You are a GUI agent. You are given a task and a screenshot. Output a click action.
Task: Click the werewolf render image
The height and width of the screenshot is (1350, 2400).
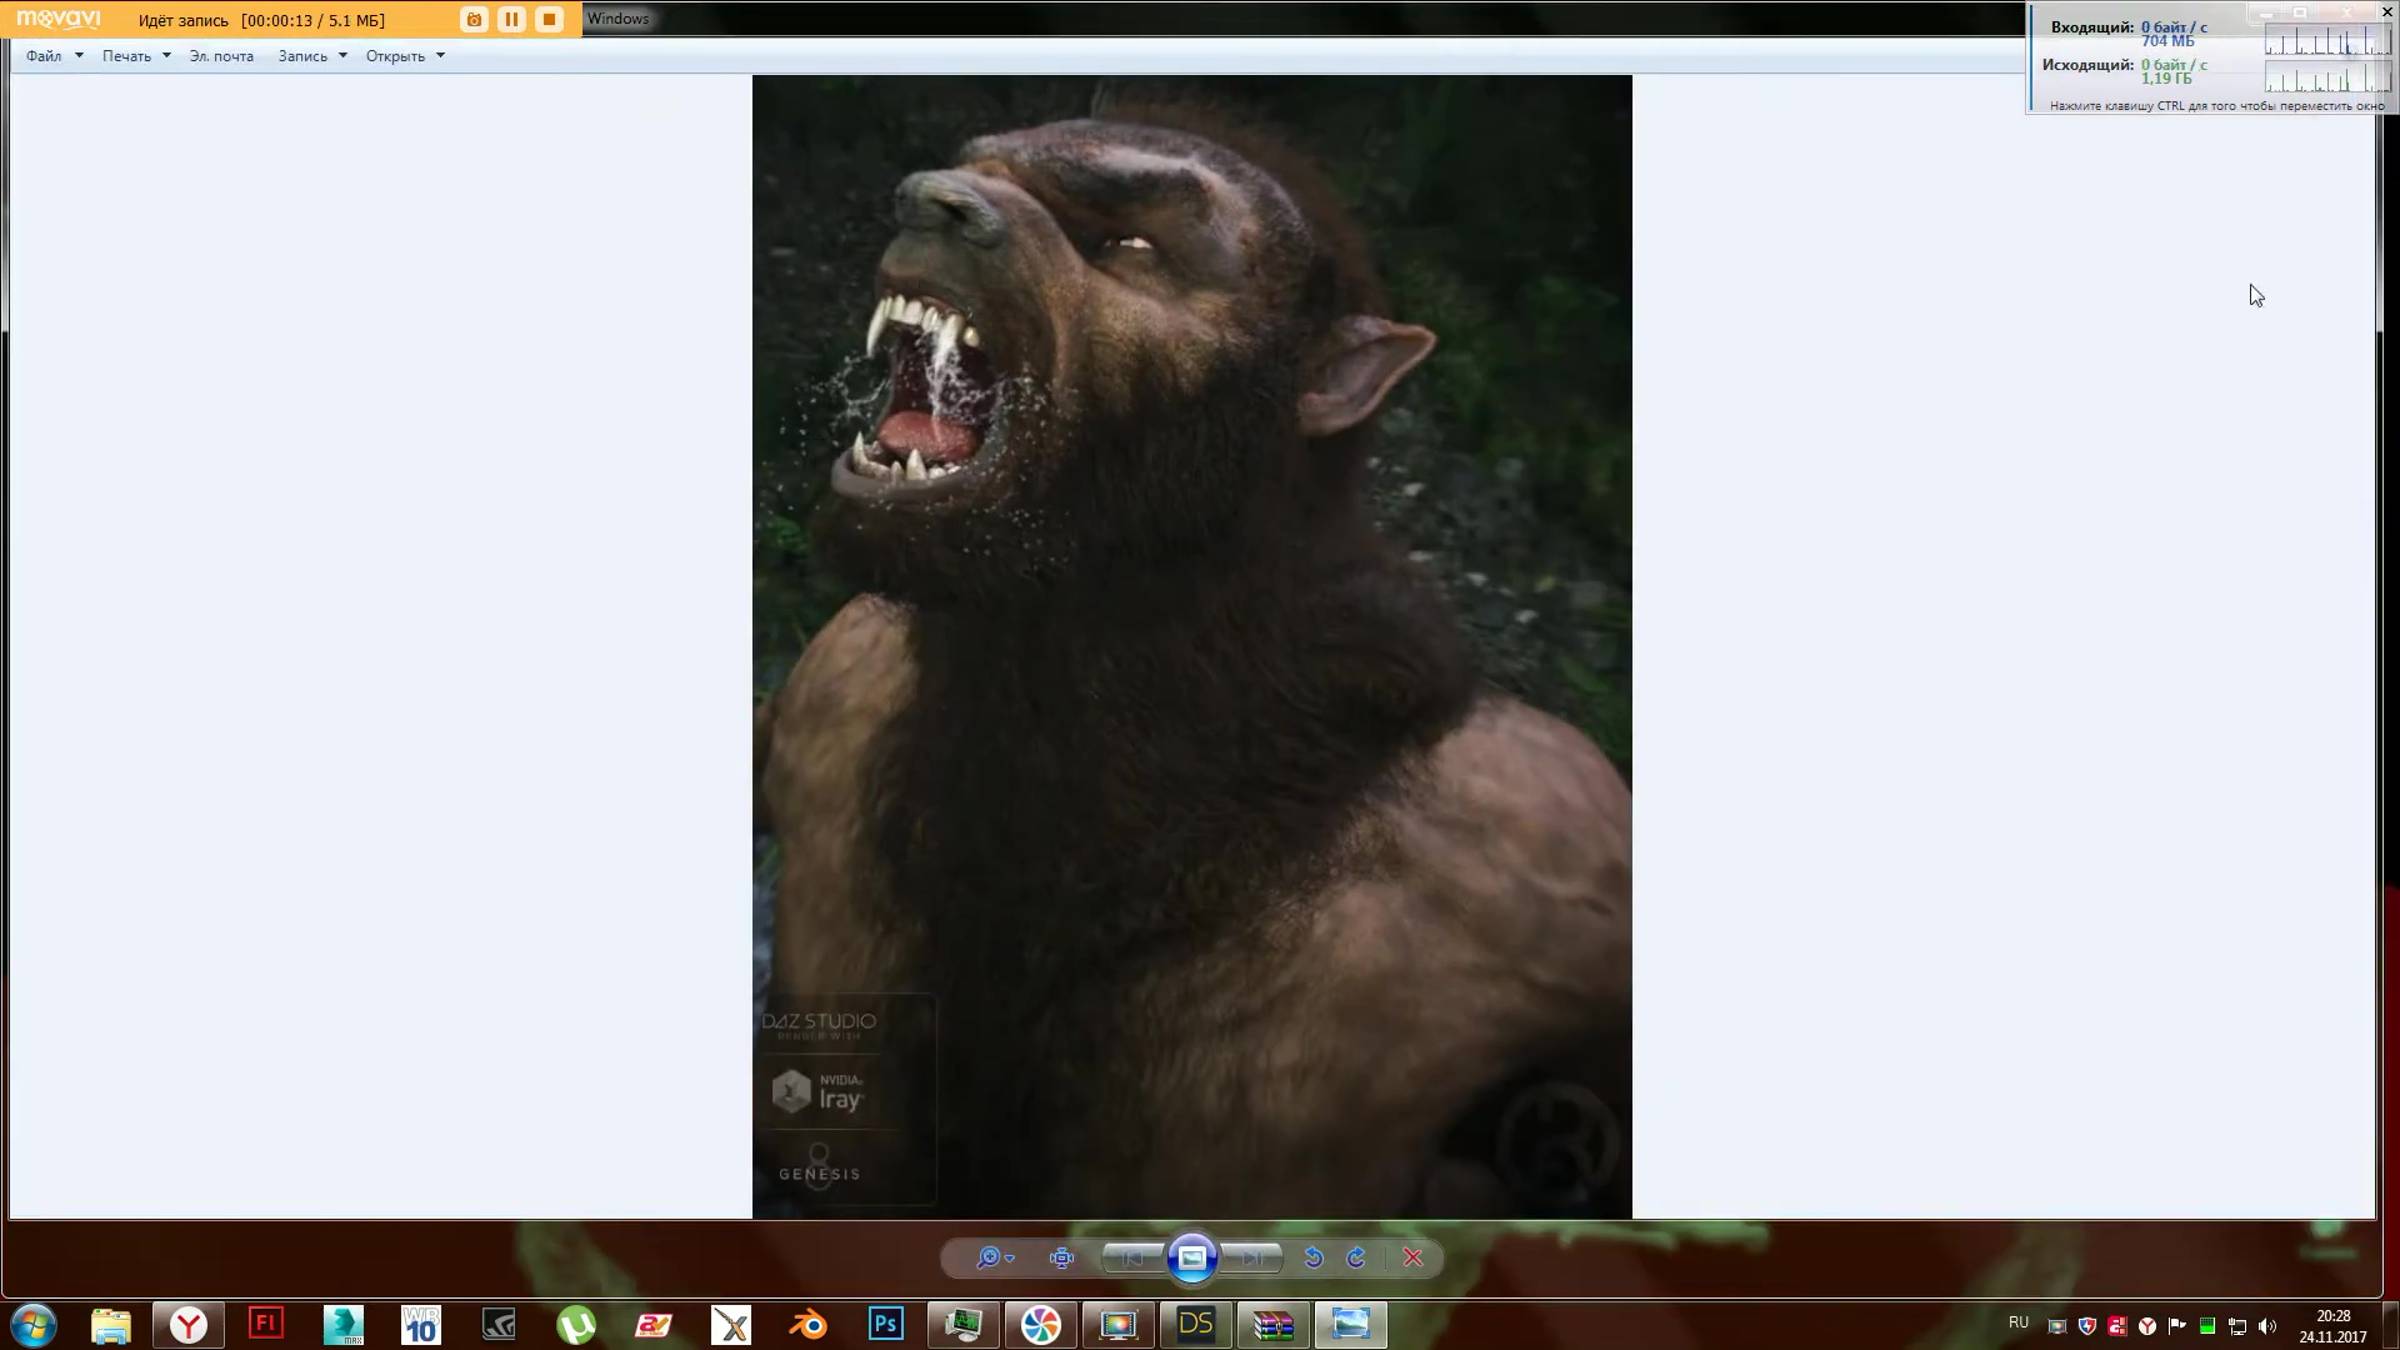pyautogui.click(x=1192, y=647)
